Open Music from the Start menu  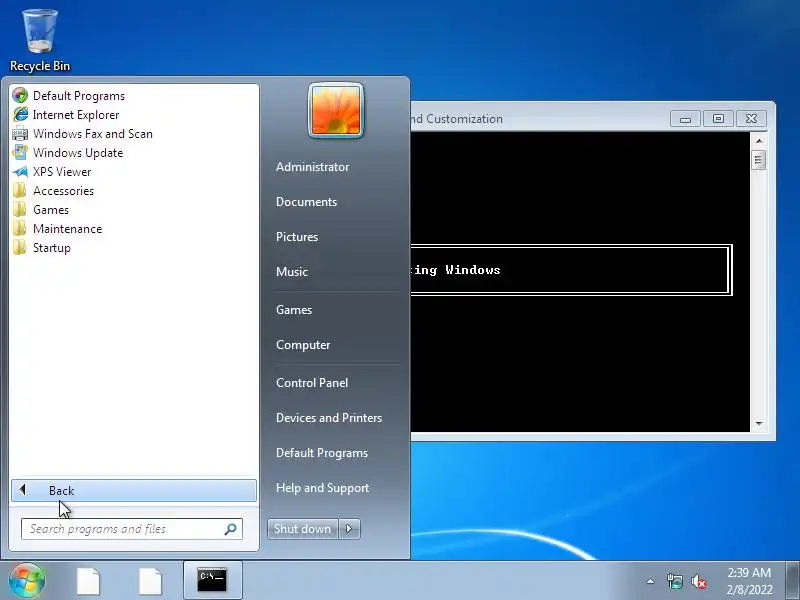click(292, 271)
